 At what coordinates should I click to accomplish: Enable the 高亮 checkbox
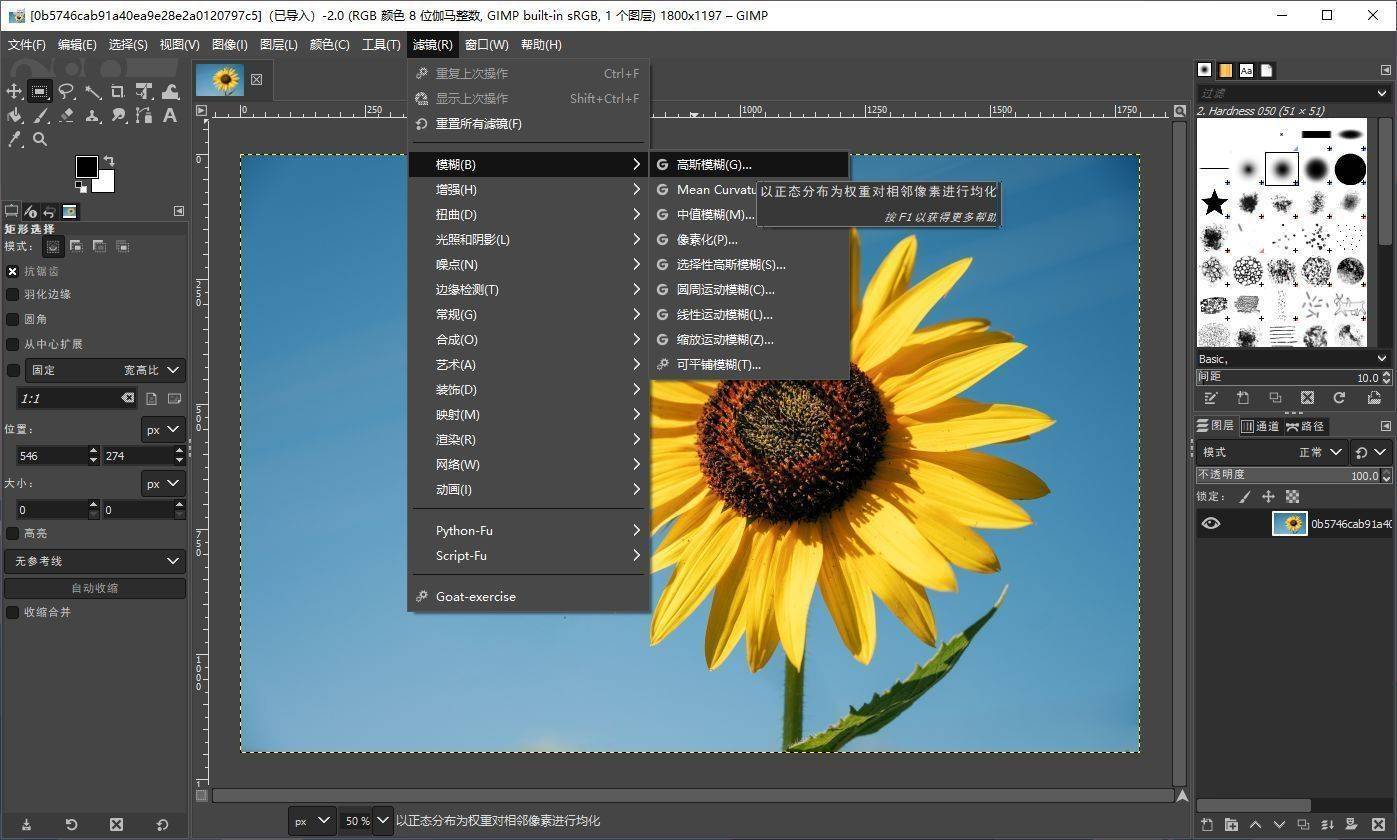pyautogui.click(x=13, y=533)
